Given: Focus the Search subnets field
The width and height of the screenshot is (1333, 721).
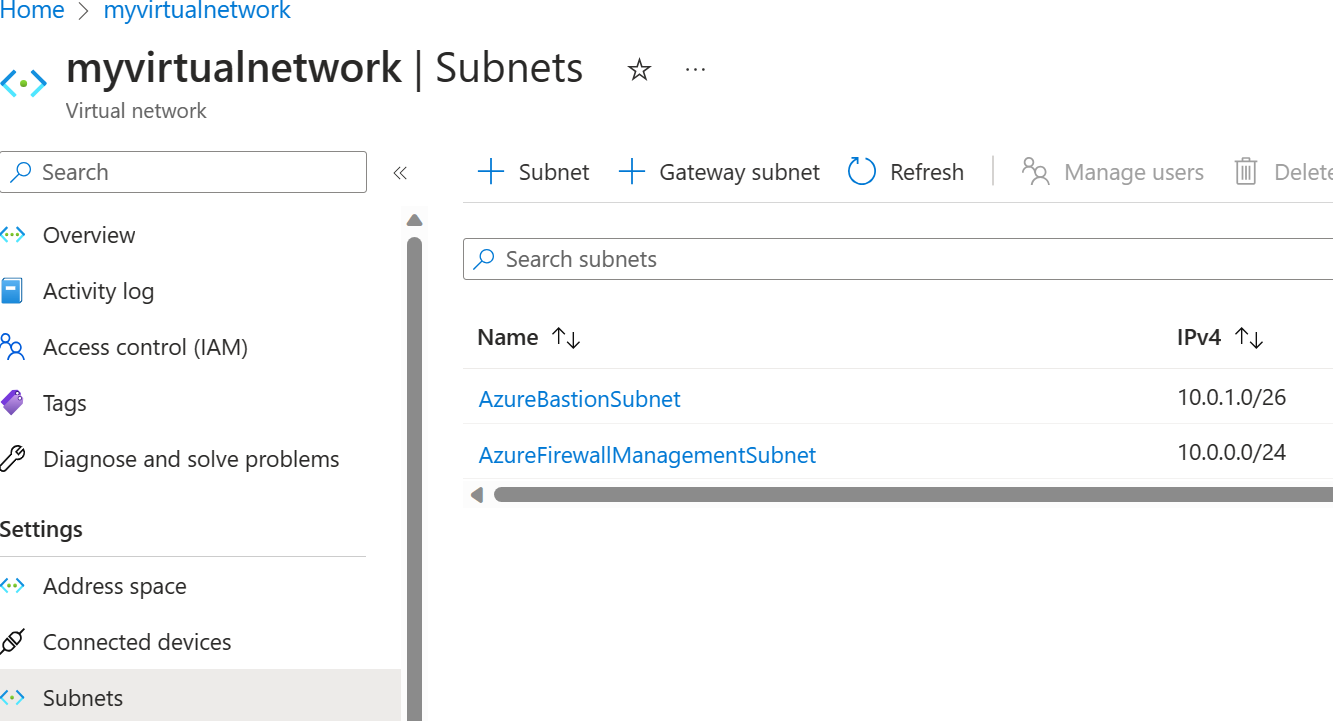Looking at the screenshot, I should point(898,259).
